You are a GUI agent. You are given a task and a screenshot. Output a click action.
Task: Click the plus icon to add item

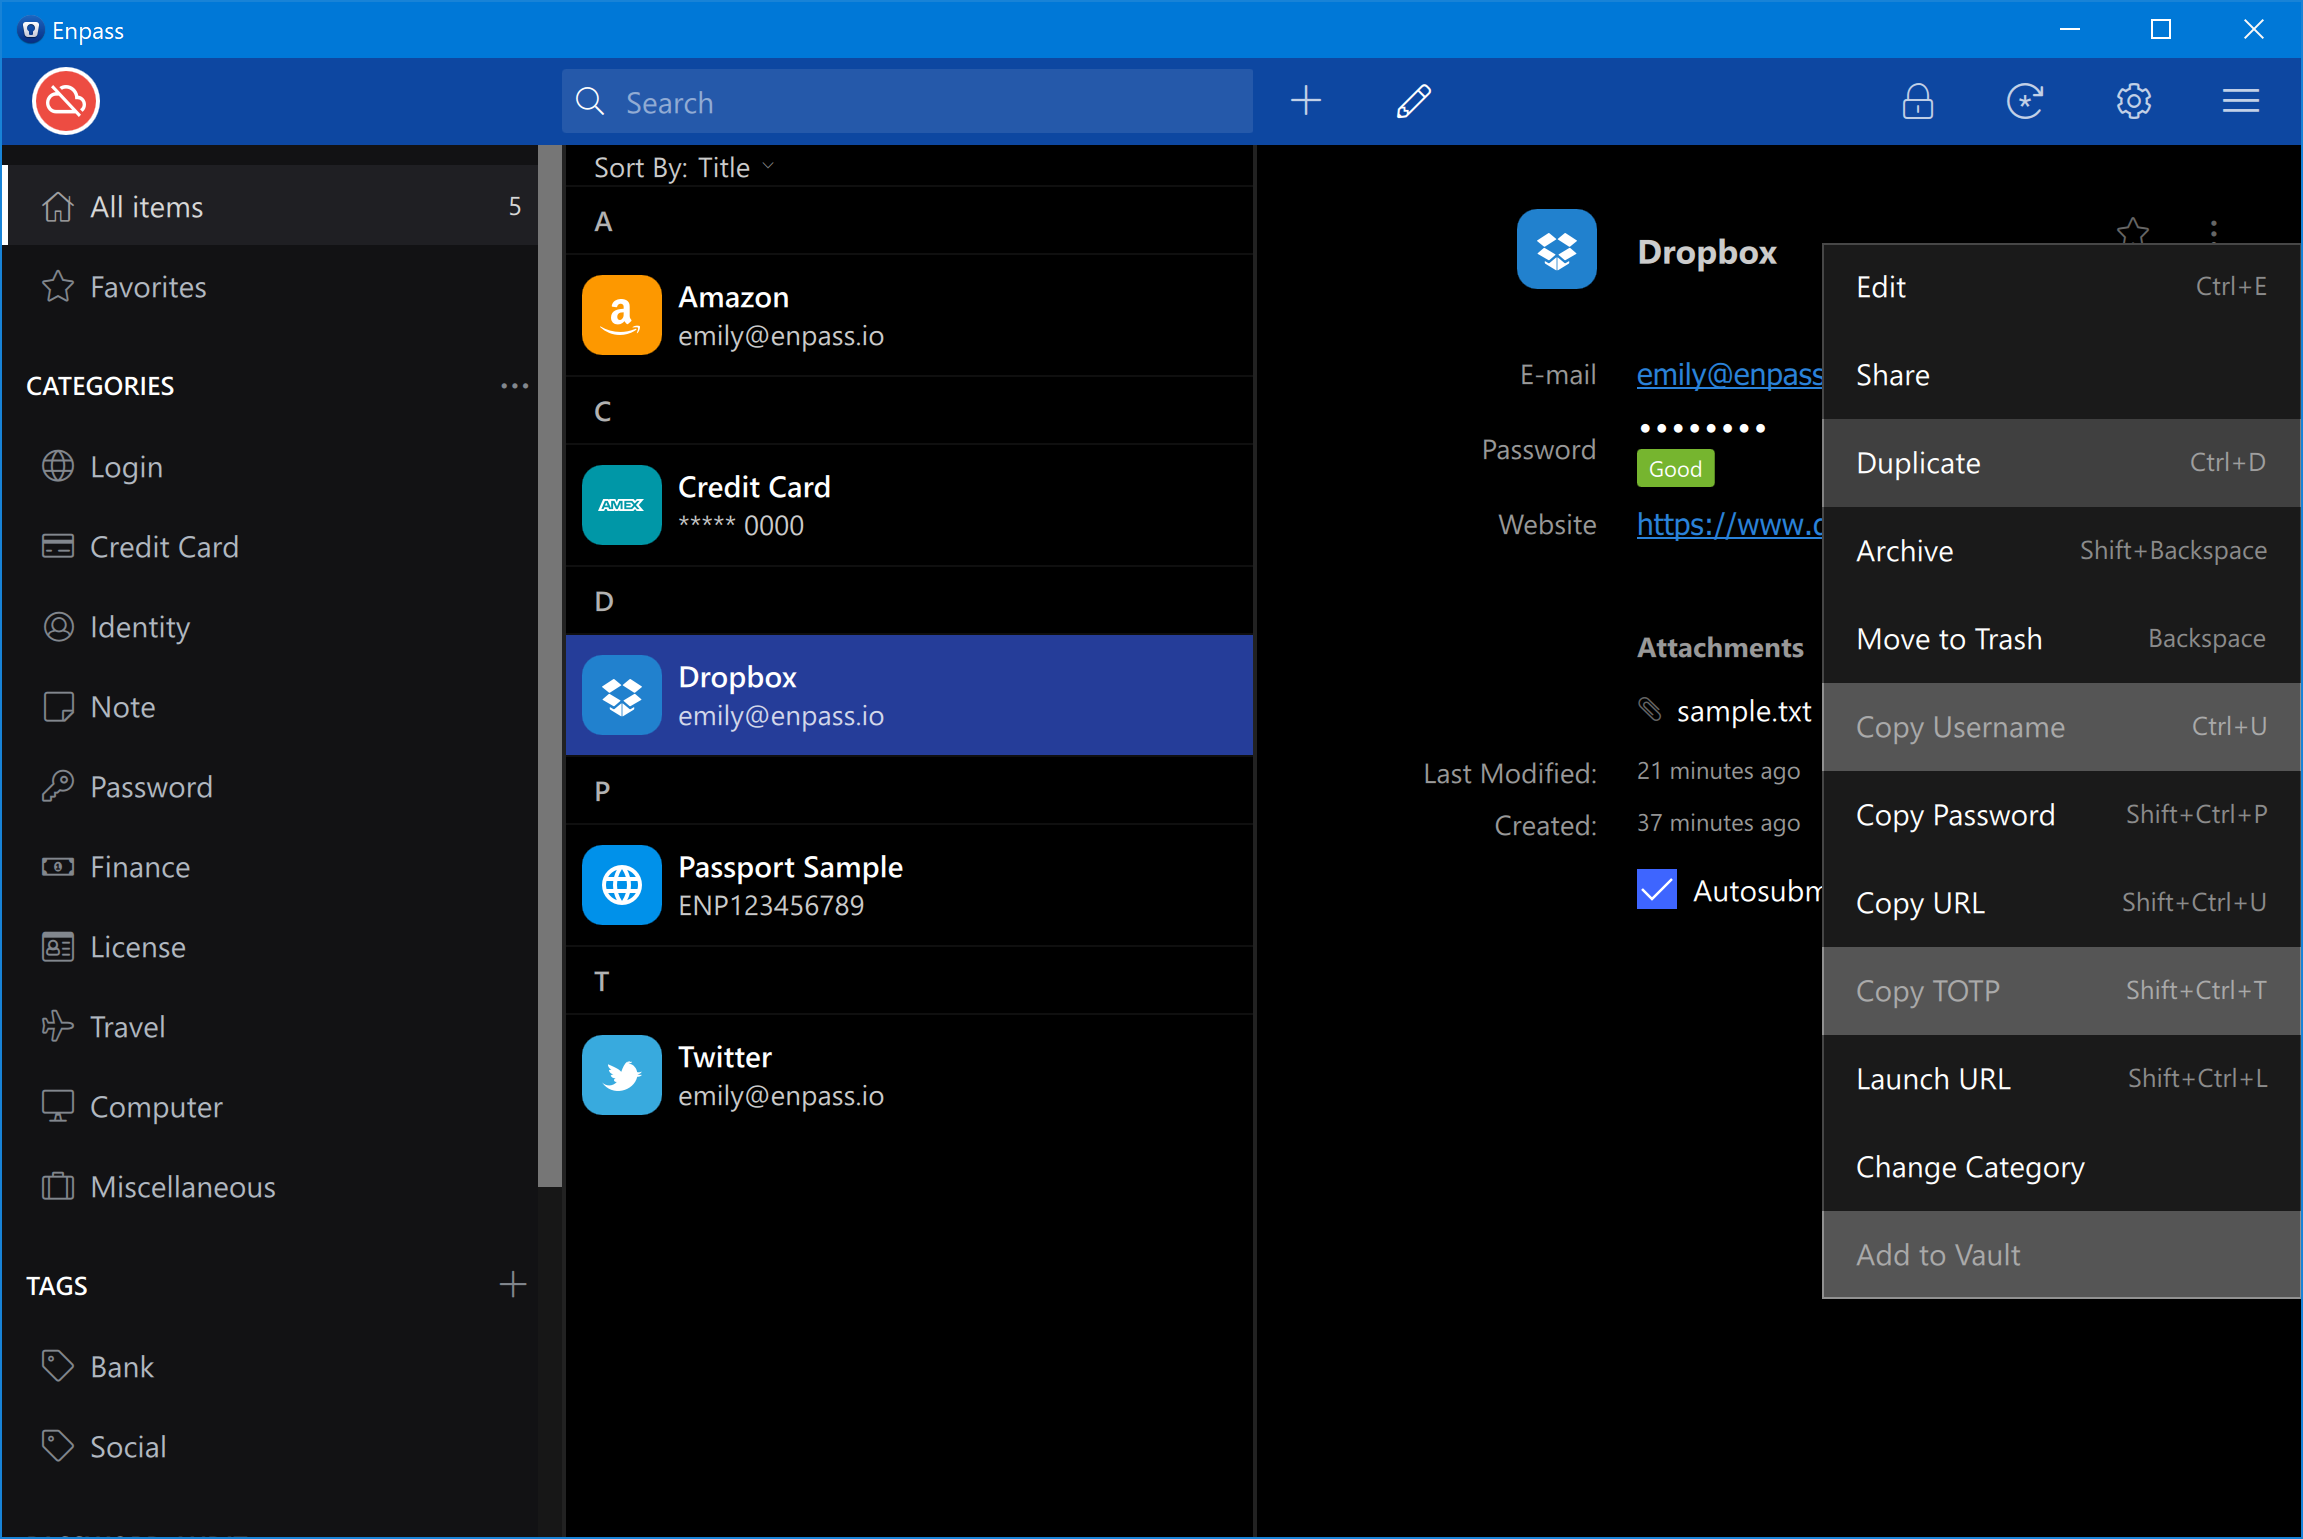tap(1306, 101)
